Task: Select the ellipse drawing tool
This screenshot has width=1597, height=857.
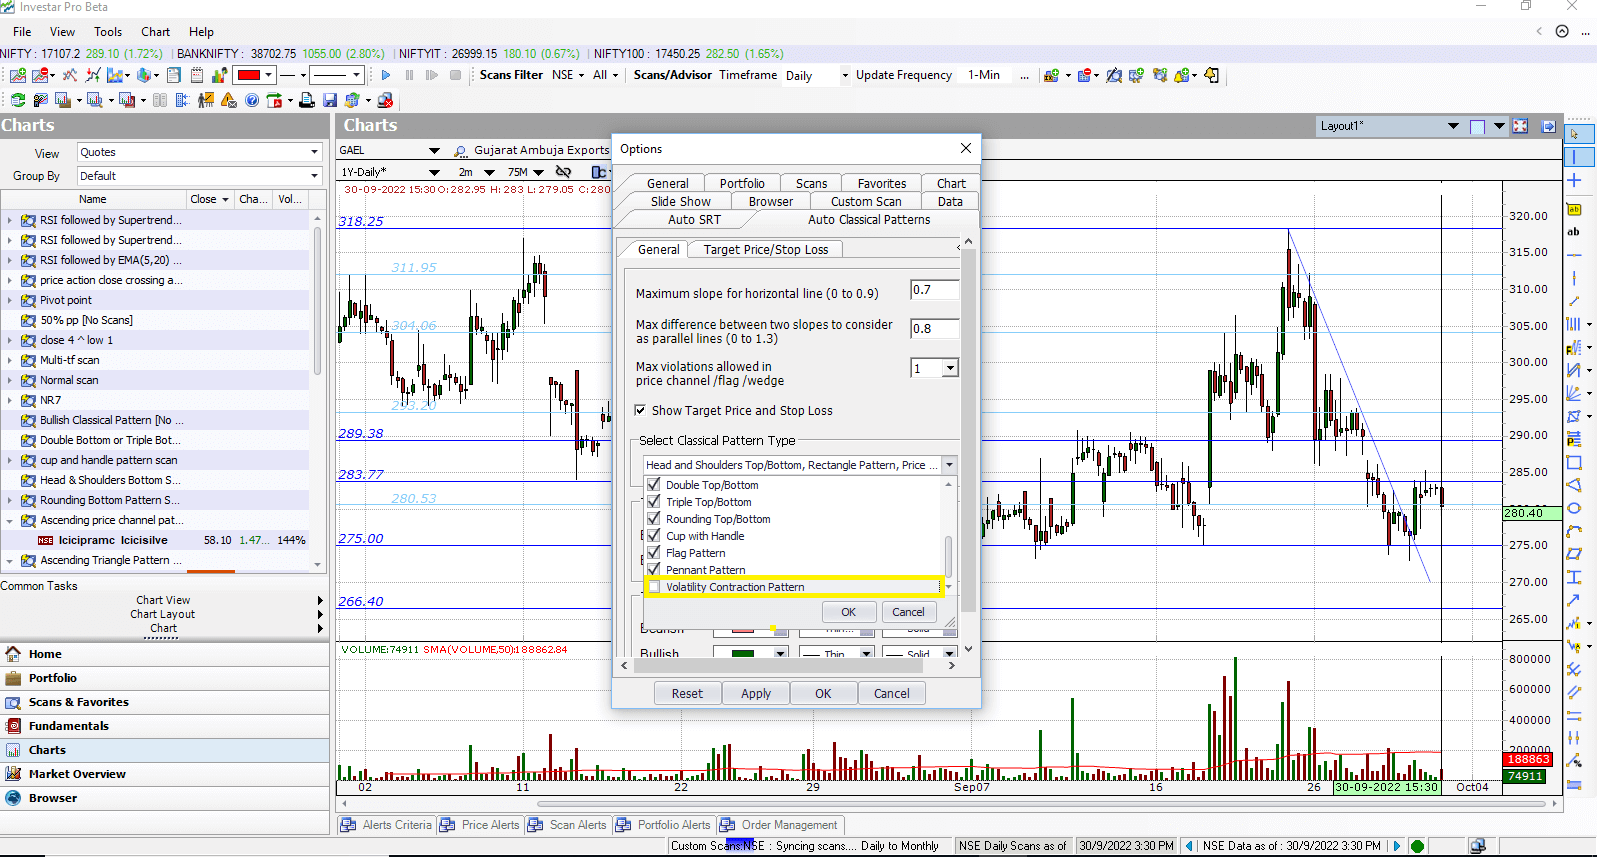Action: coord(1574,508)
